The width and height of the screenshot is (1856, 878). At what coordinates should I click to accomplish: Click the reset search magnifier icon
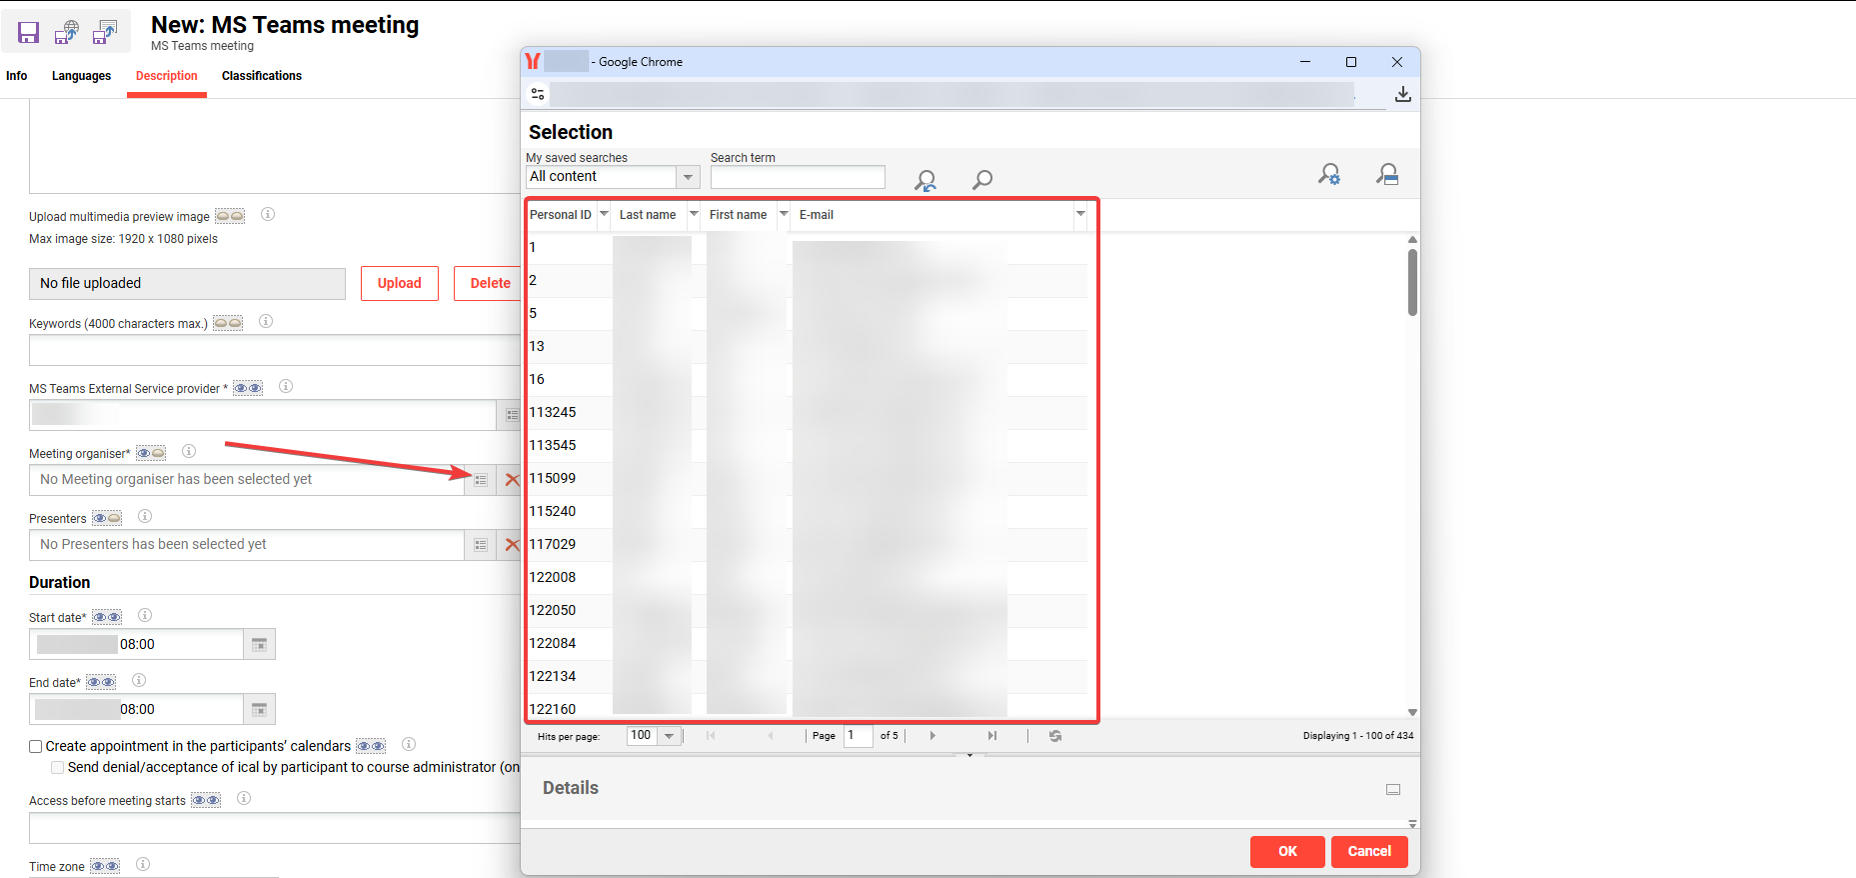point(926,180)
